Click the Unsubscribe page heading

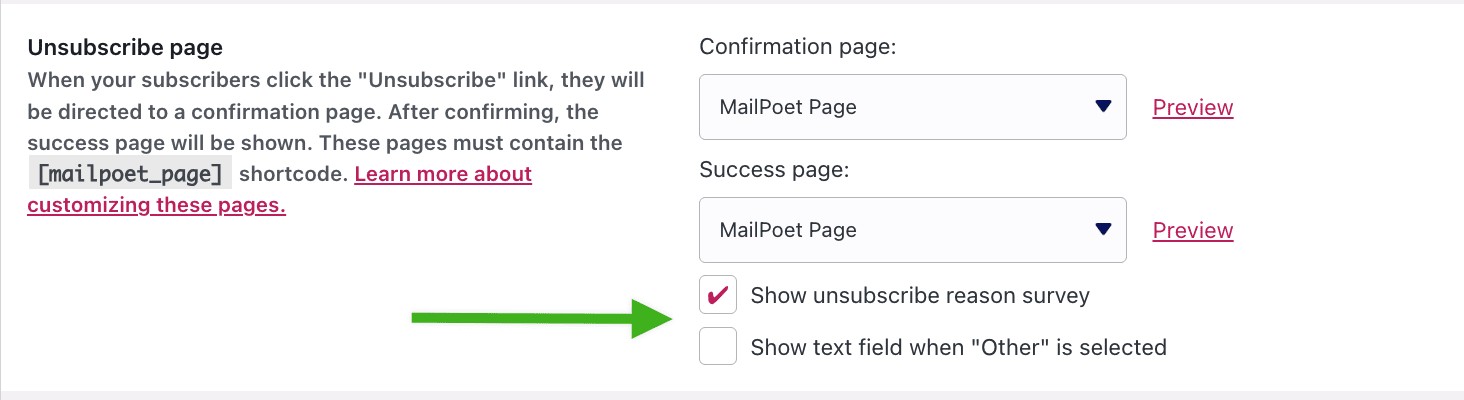click(x=125, y=47)
